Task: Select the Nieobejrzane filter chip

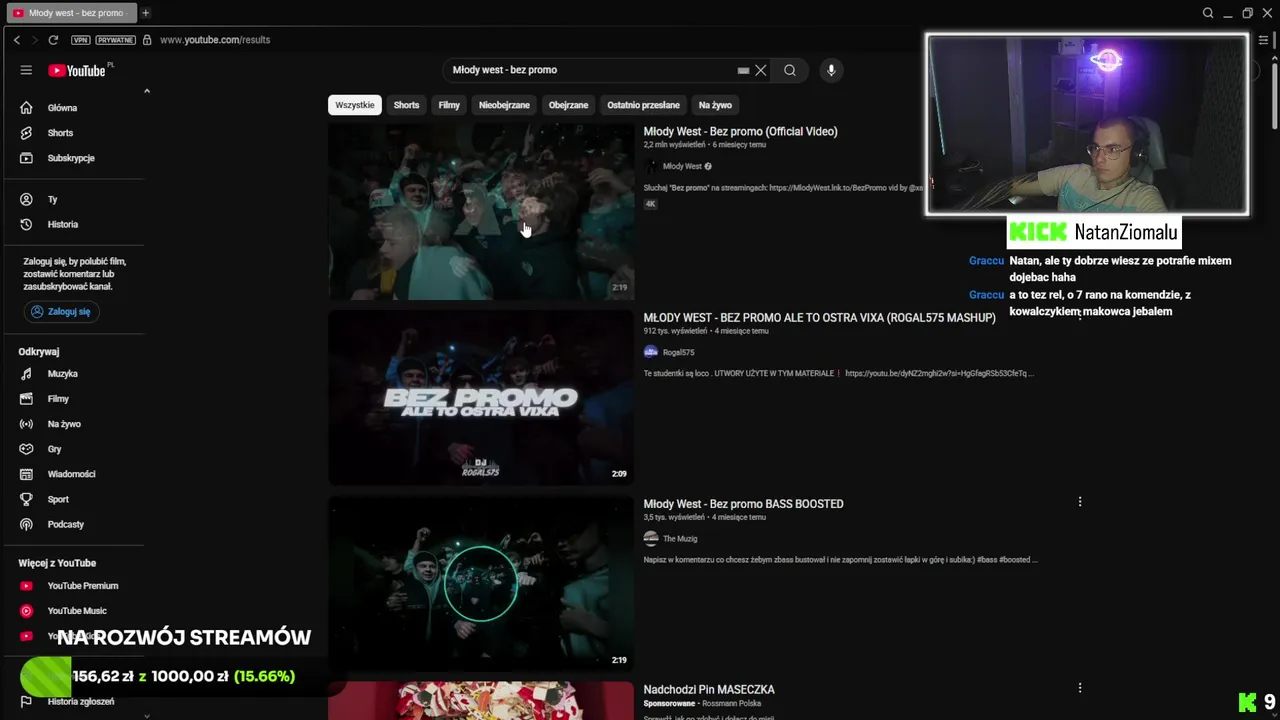Action: [x=504, y=105]
